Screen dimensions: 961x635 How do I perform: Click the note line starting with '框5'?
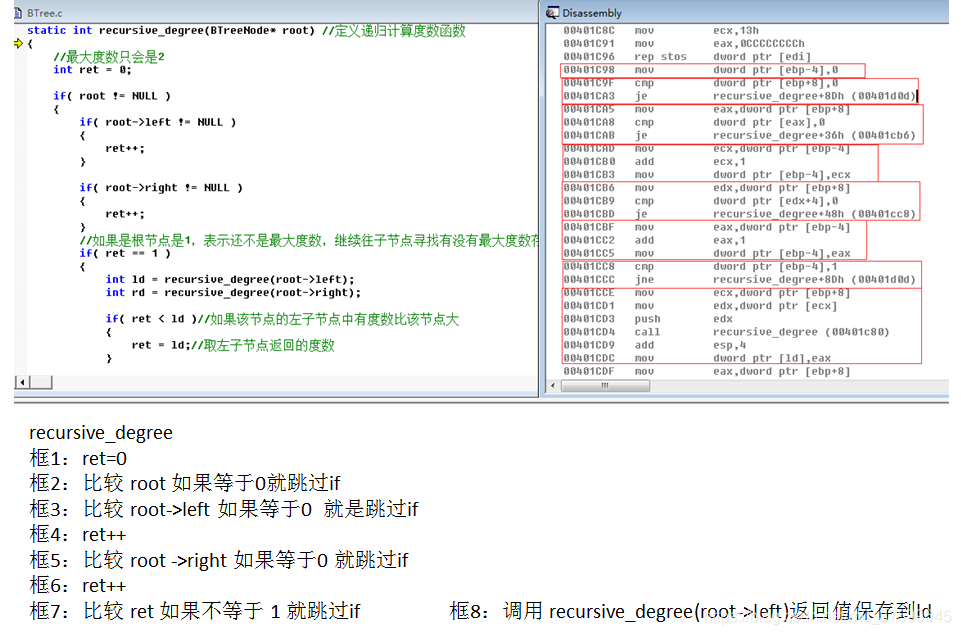tap(219, 560)
